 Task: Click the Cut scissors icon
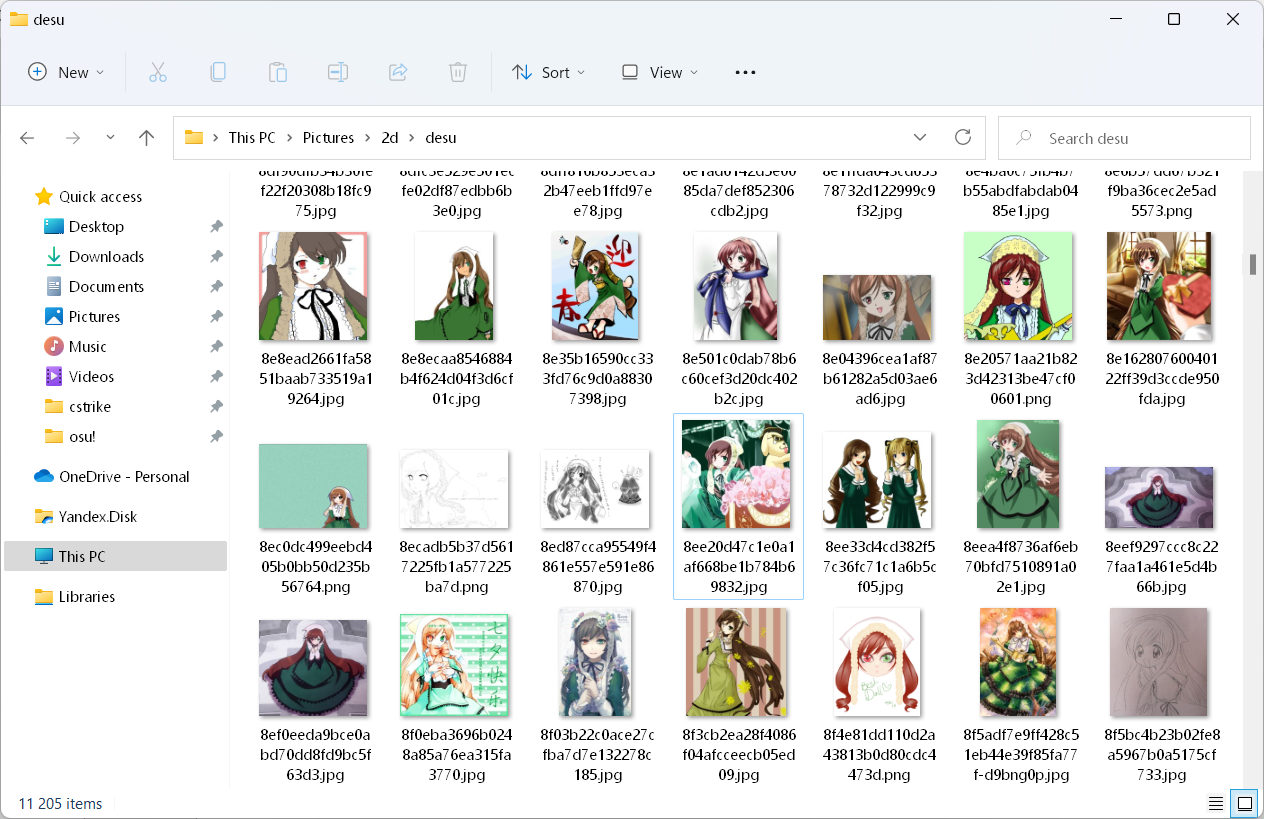158,72
